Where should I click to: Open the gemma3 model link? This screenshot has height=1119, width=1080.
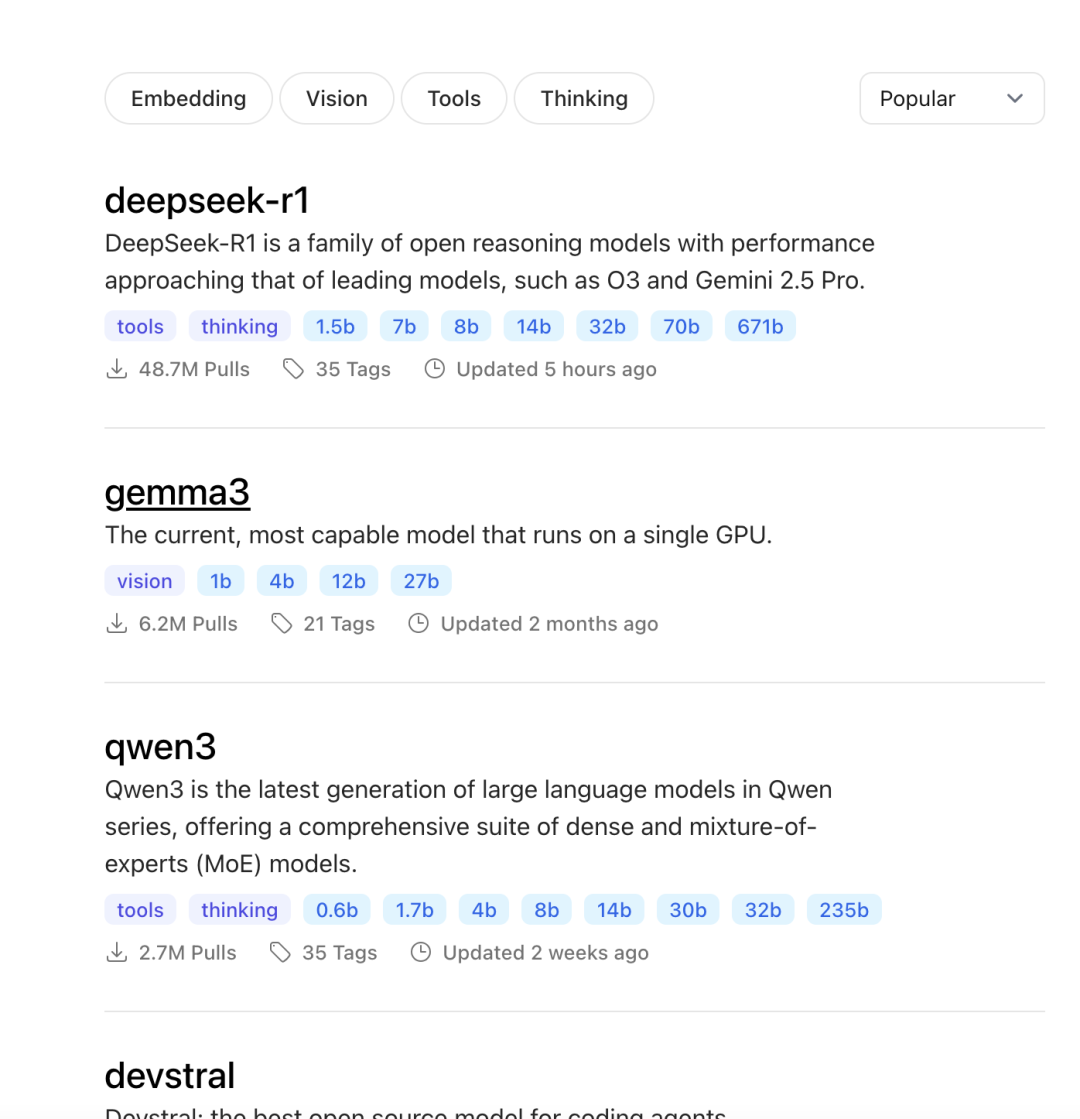pyautogui.click(x=177, y=492)
